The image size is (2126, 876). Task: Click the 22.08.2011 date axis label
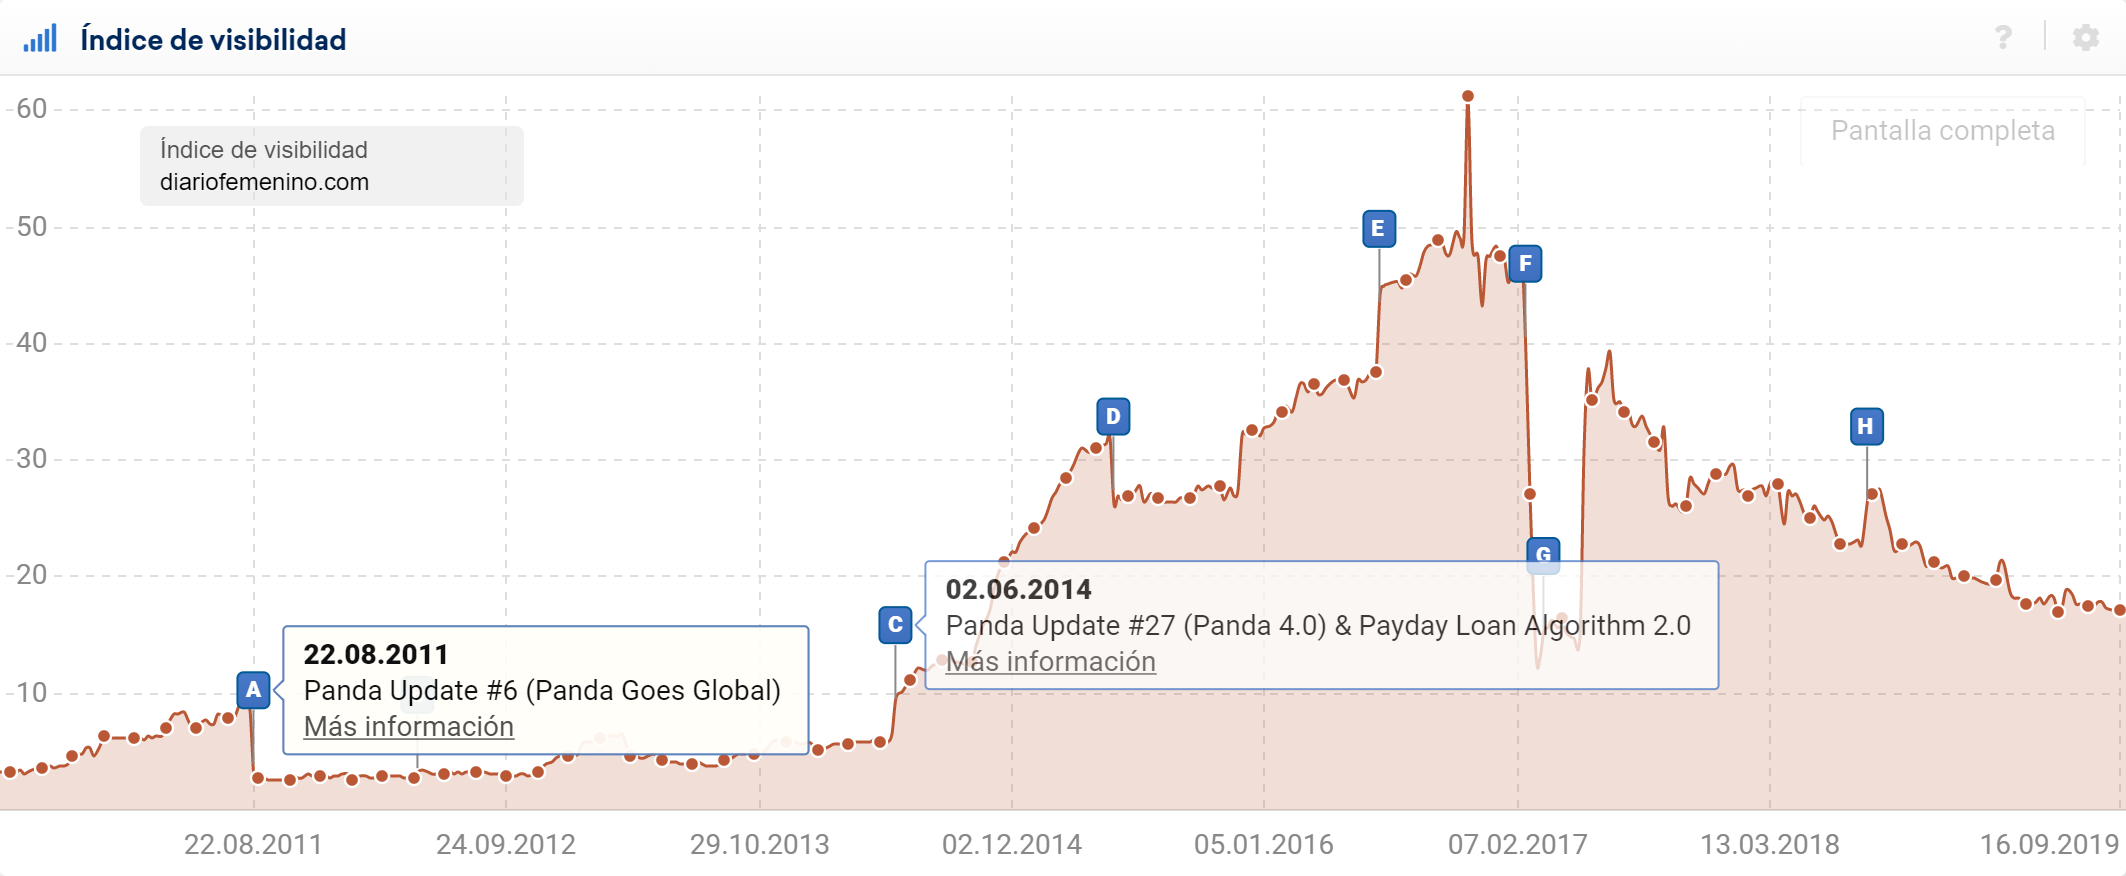pyautogui.click(x=253, y=845)
